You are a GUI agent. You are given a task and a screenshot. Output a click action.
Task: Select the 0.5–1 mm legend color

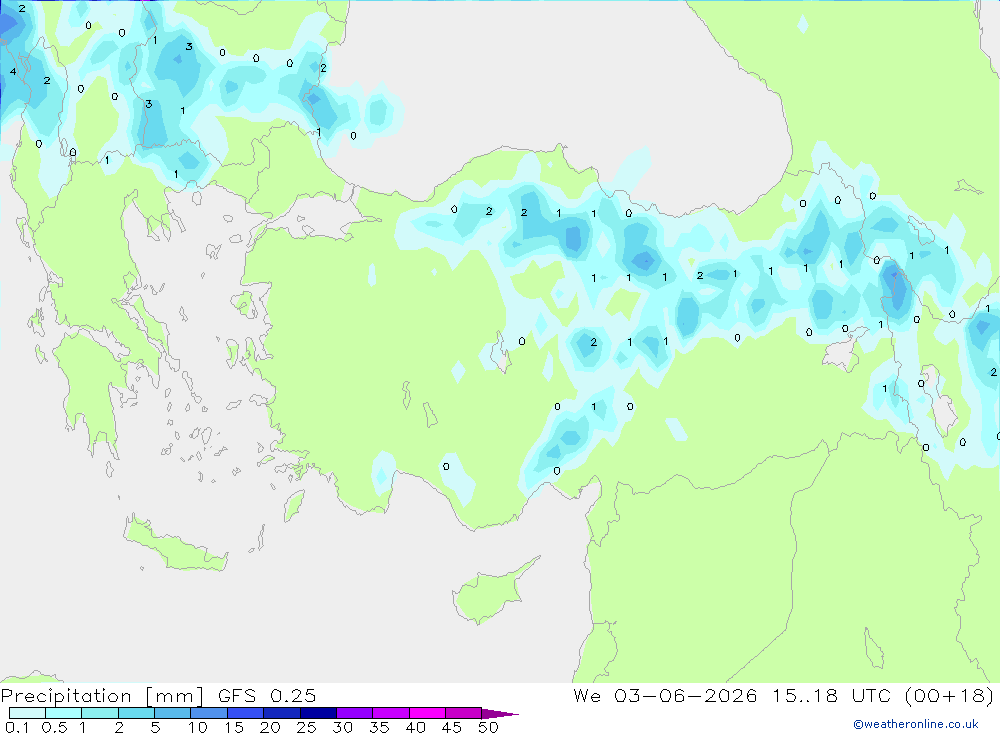[64, 713]
